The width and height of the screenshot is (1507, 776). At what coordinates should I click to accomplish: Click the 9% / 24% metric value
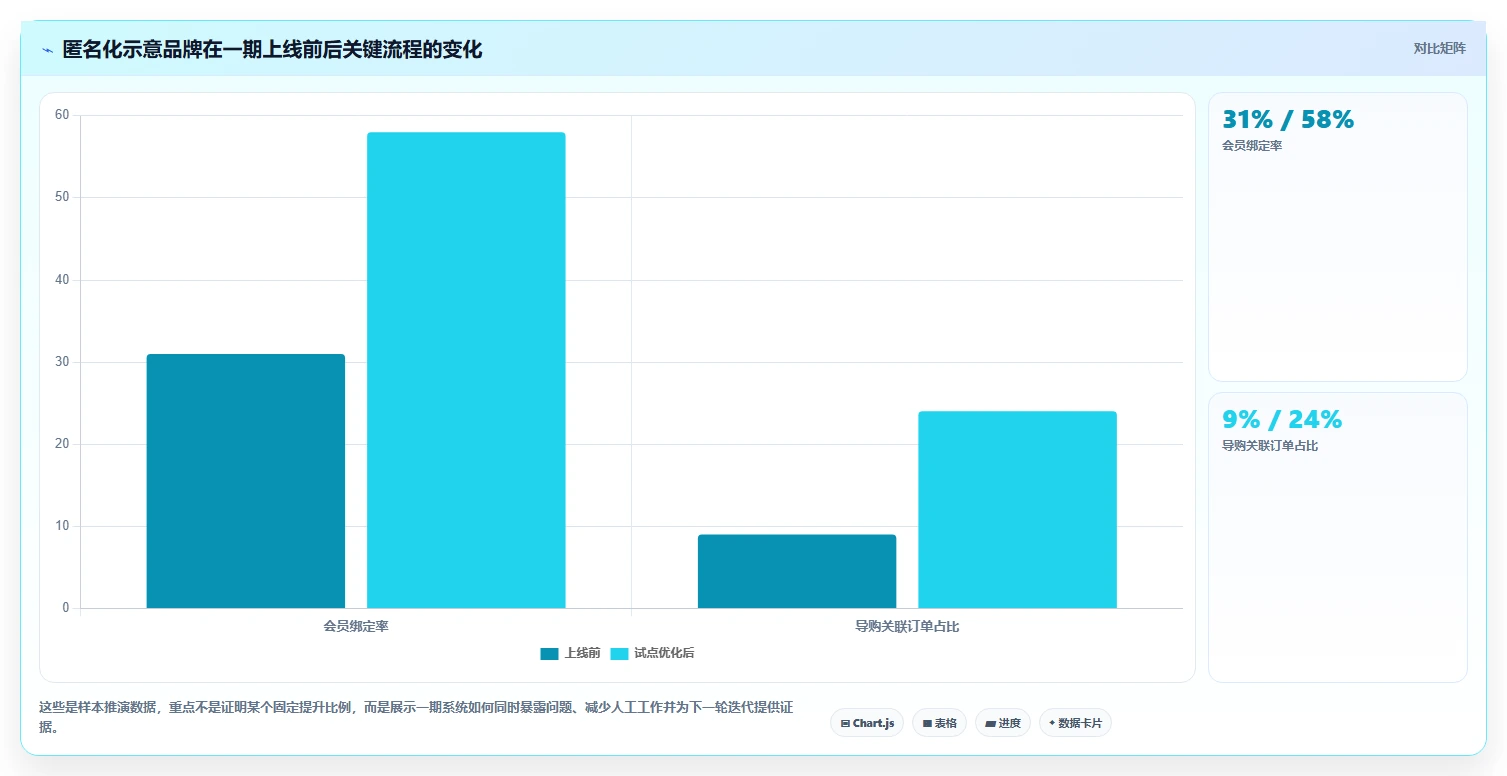coord(1282,420)
